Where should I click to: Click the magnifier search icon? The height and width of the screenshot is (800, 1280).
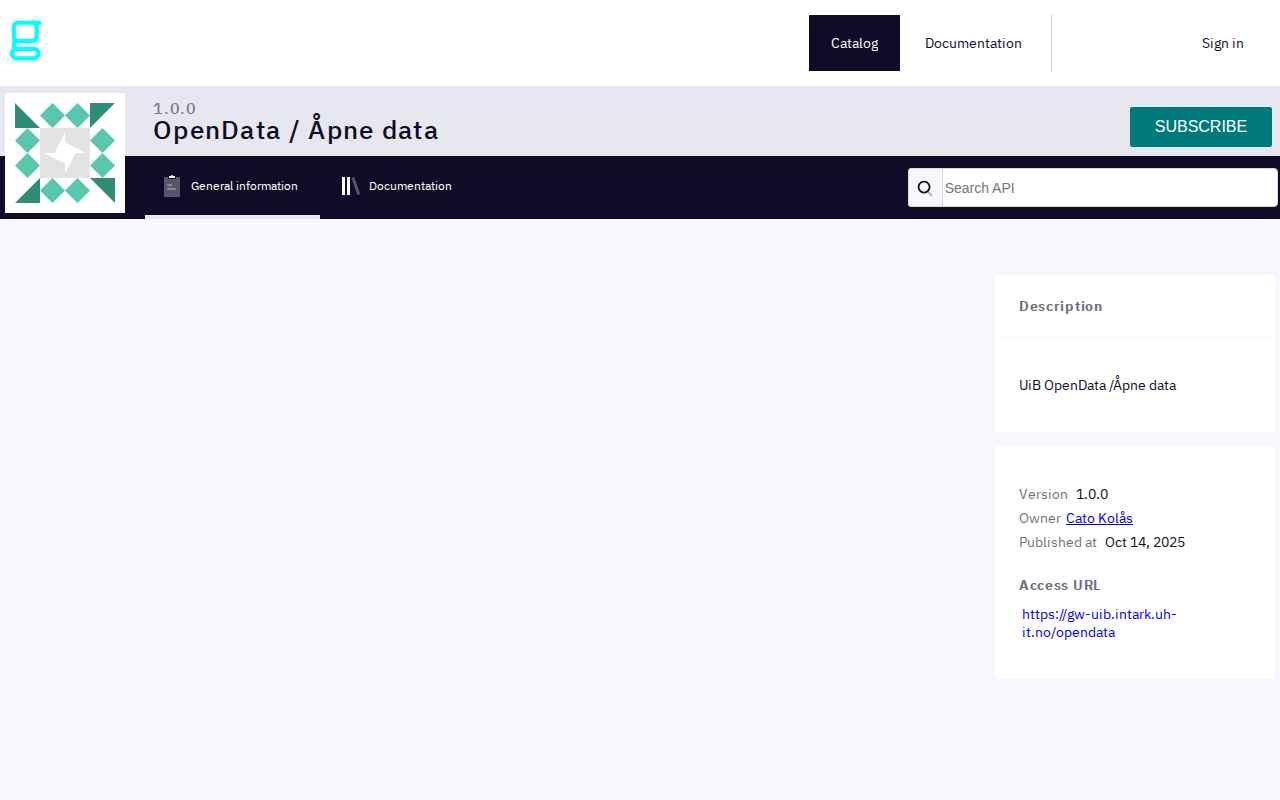pyautogui.click(x=925, y=188)
